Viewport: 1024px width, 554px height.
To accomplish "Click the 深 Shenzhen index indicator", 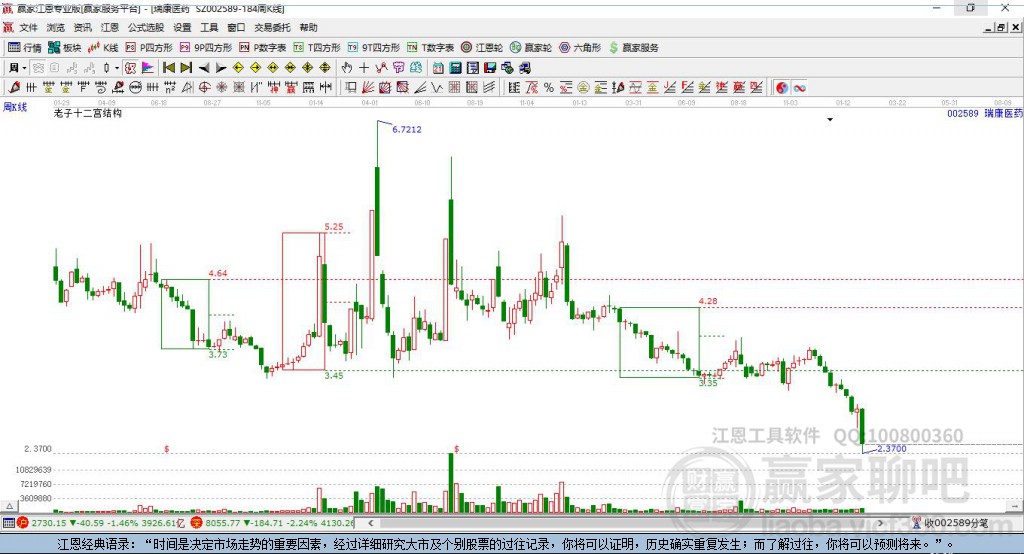I will click(x=197, y=523).
